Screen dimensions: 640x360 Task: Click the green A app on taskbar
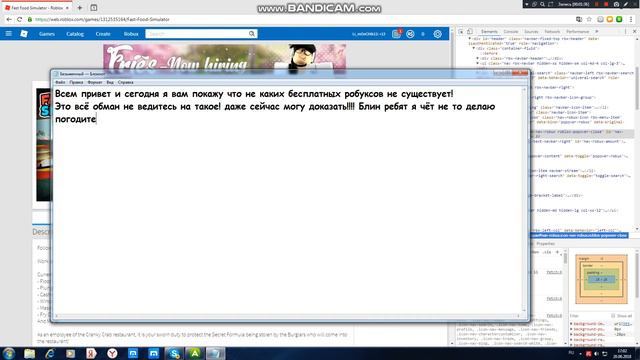pyautogui.click(x=195, y=353)
